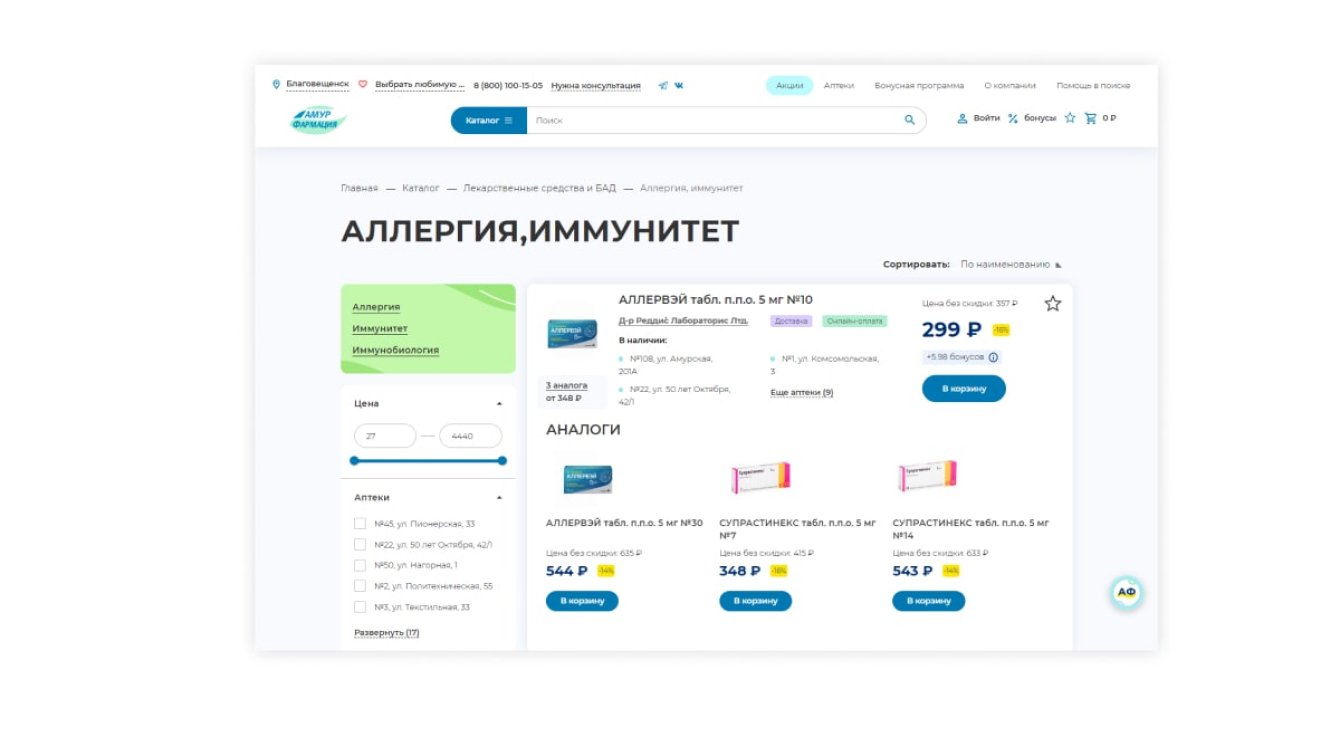Image resolution: width=1340 pixels, height=734 pixels.
Task: Expand the full pharmacy list Развернуть (17)
Action: pyautogui.click(x=386, y=633)
